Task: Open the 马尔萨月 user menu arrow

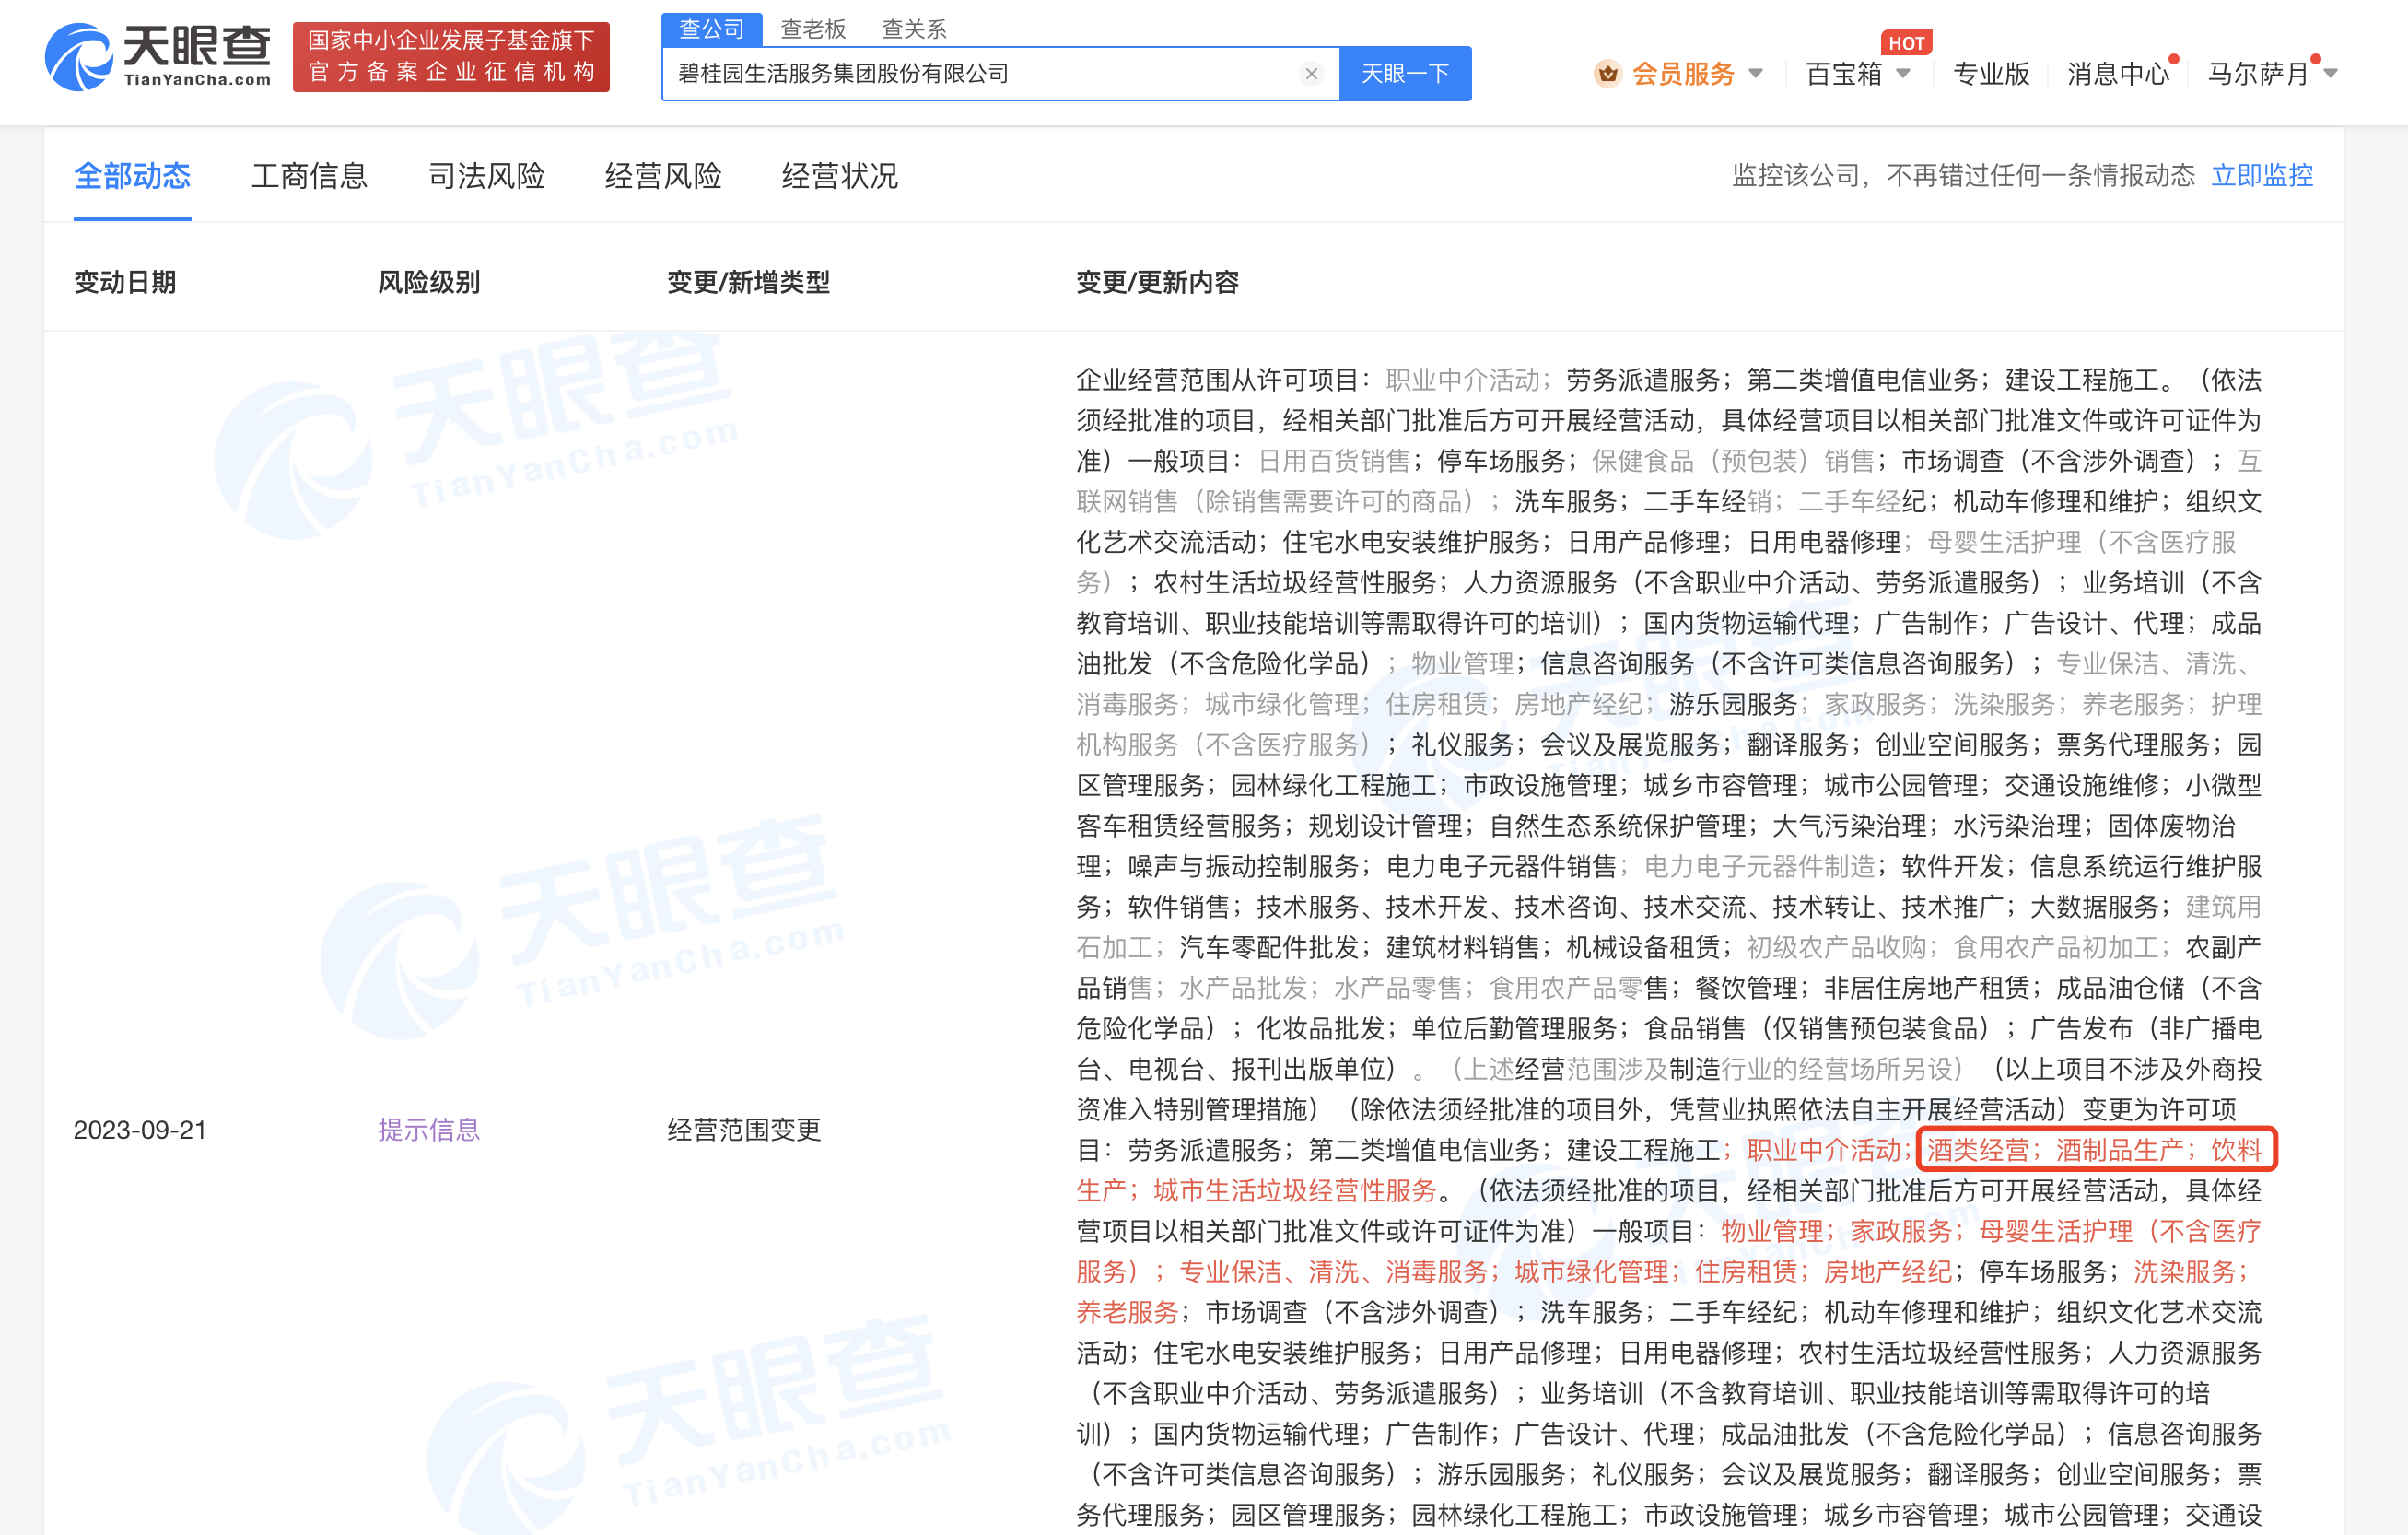Action: (2331, 73)
